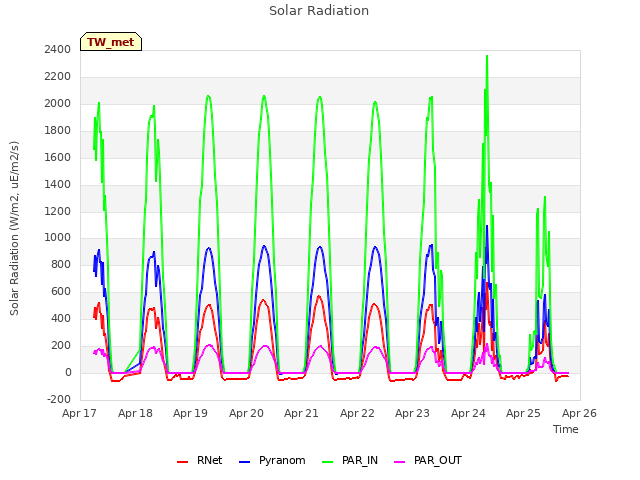
Task: Click the green PAR_IN legend swatch
Action: click(x=328, y=462)
